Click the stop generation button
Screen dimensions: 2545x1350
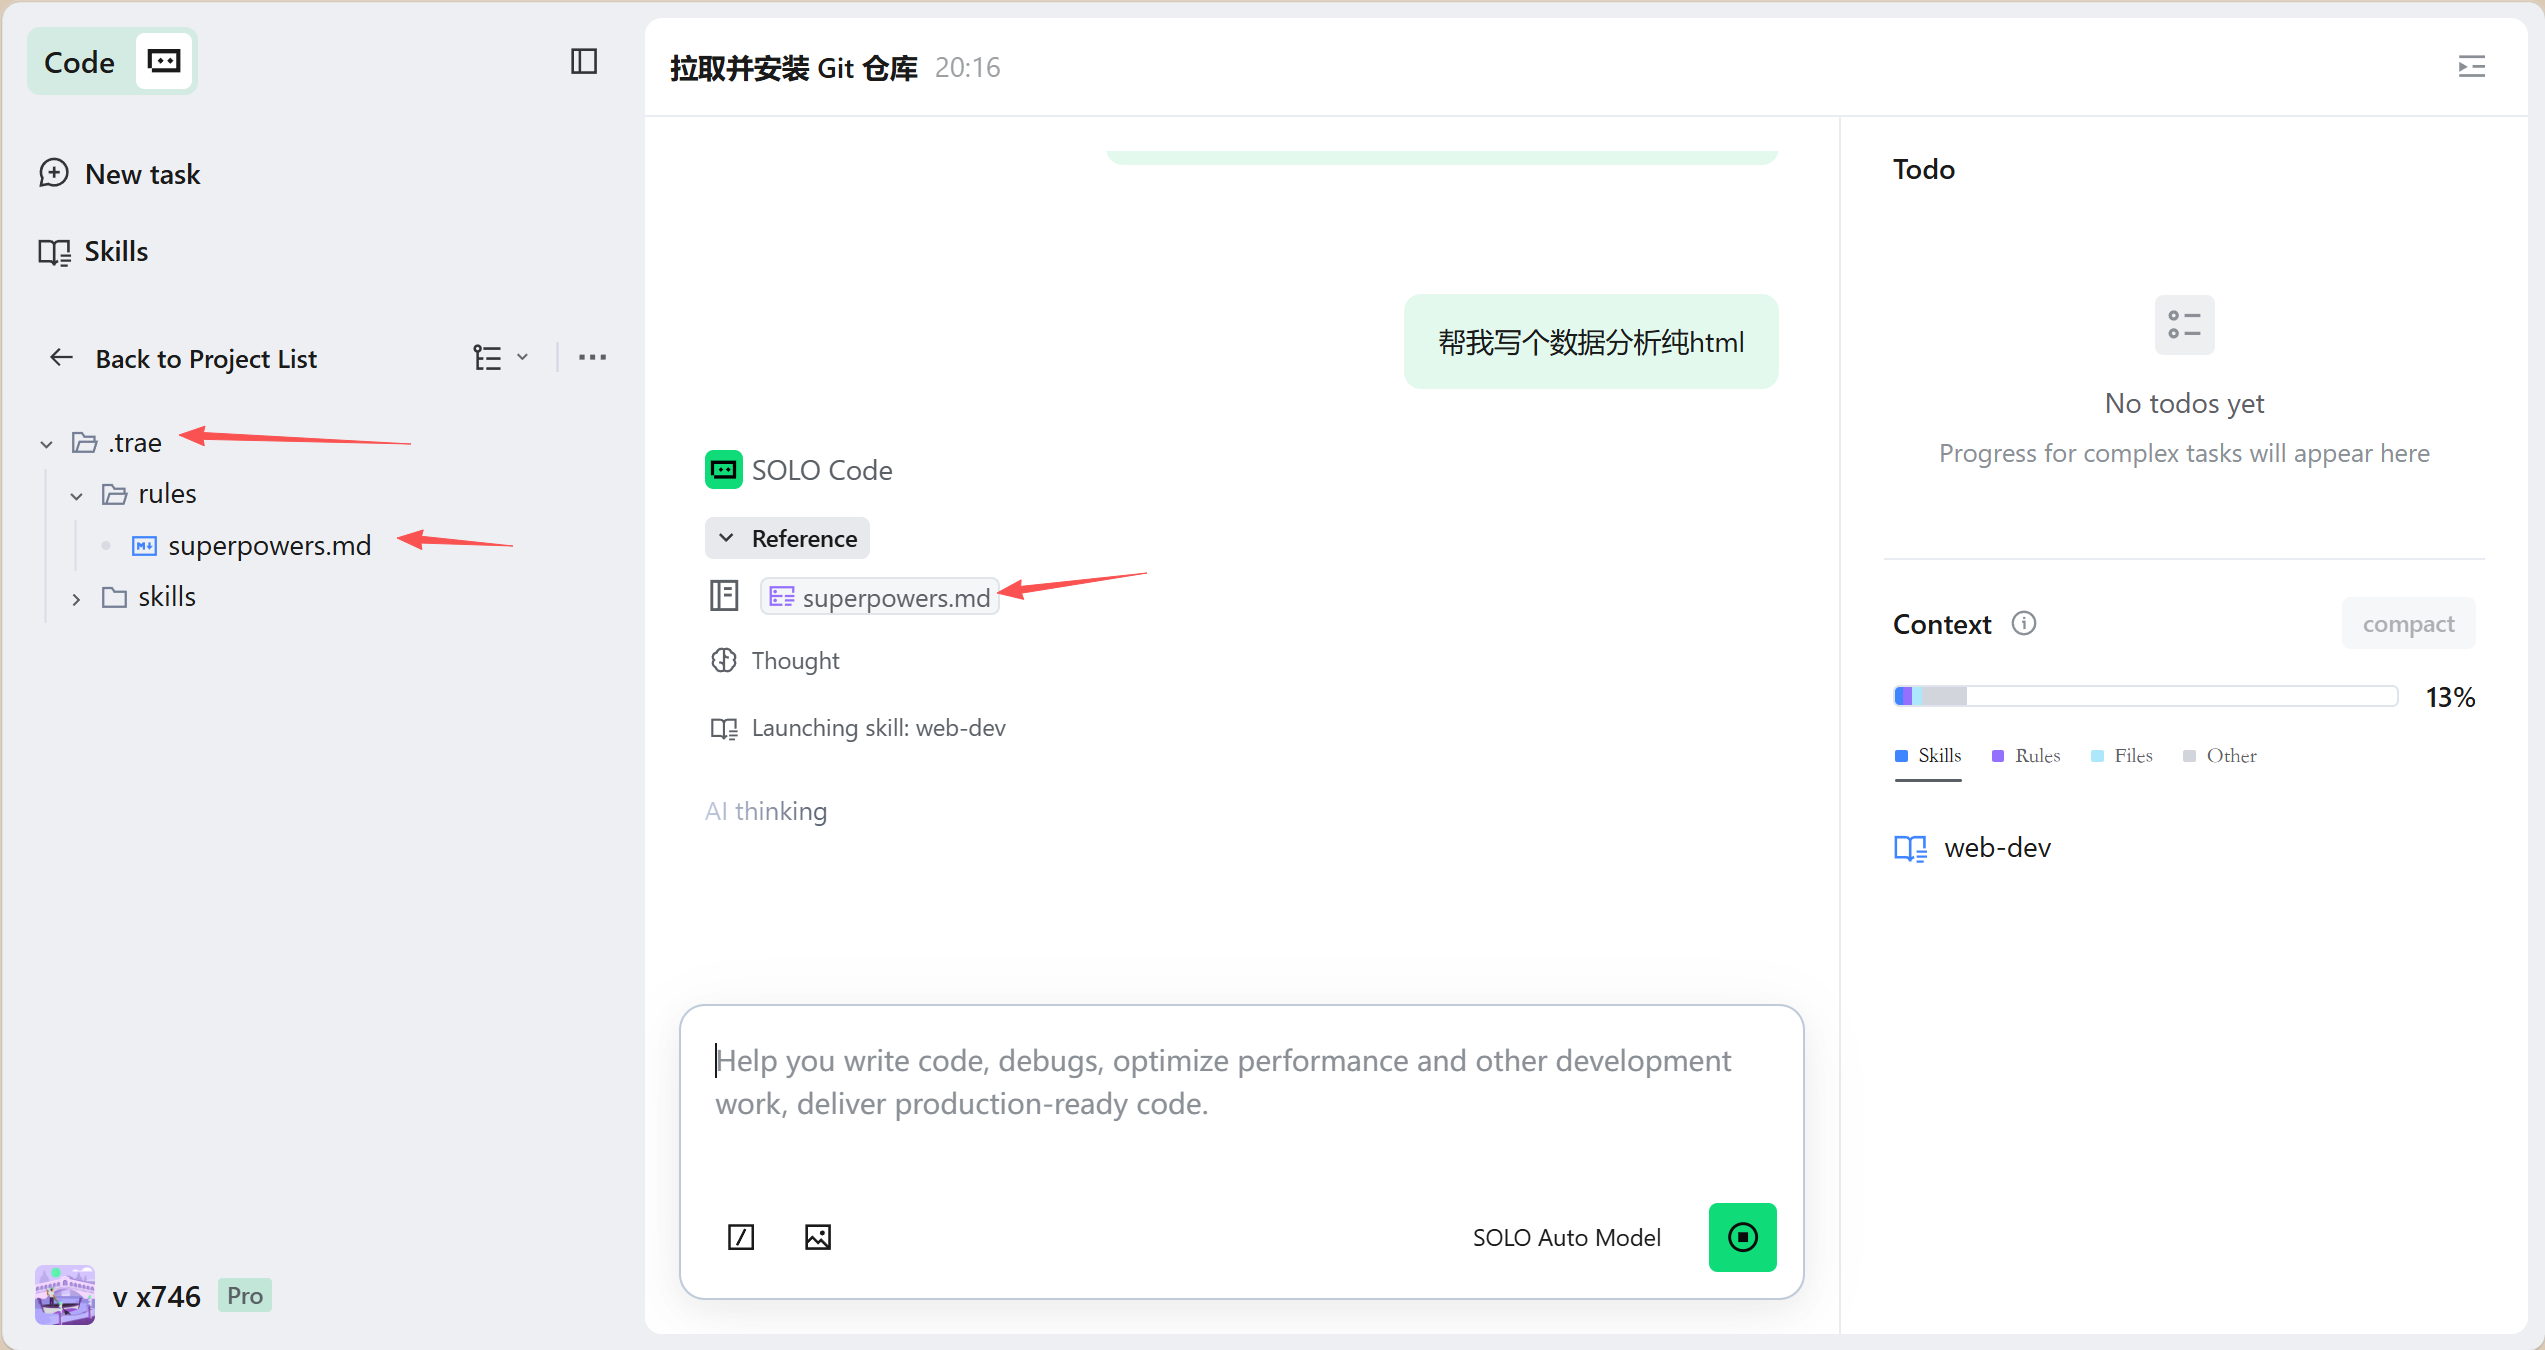[x=1742, y=1237]
